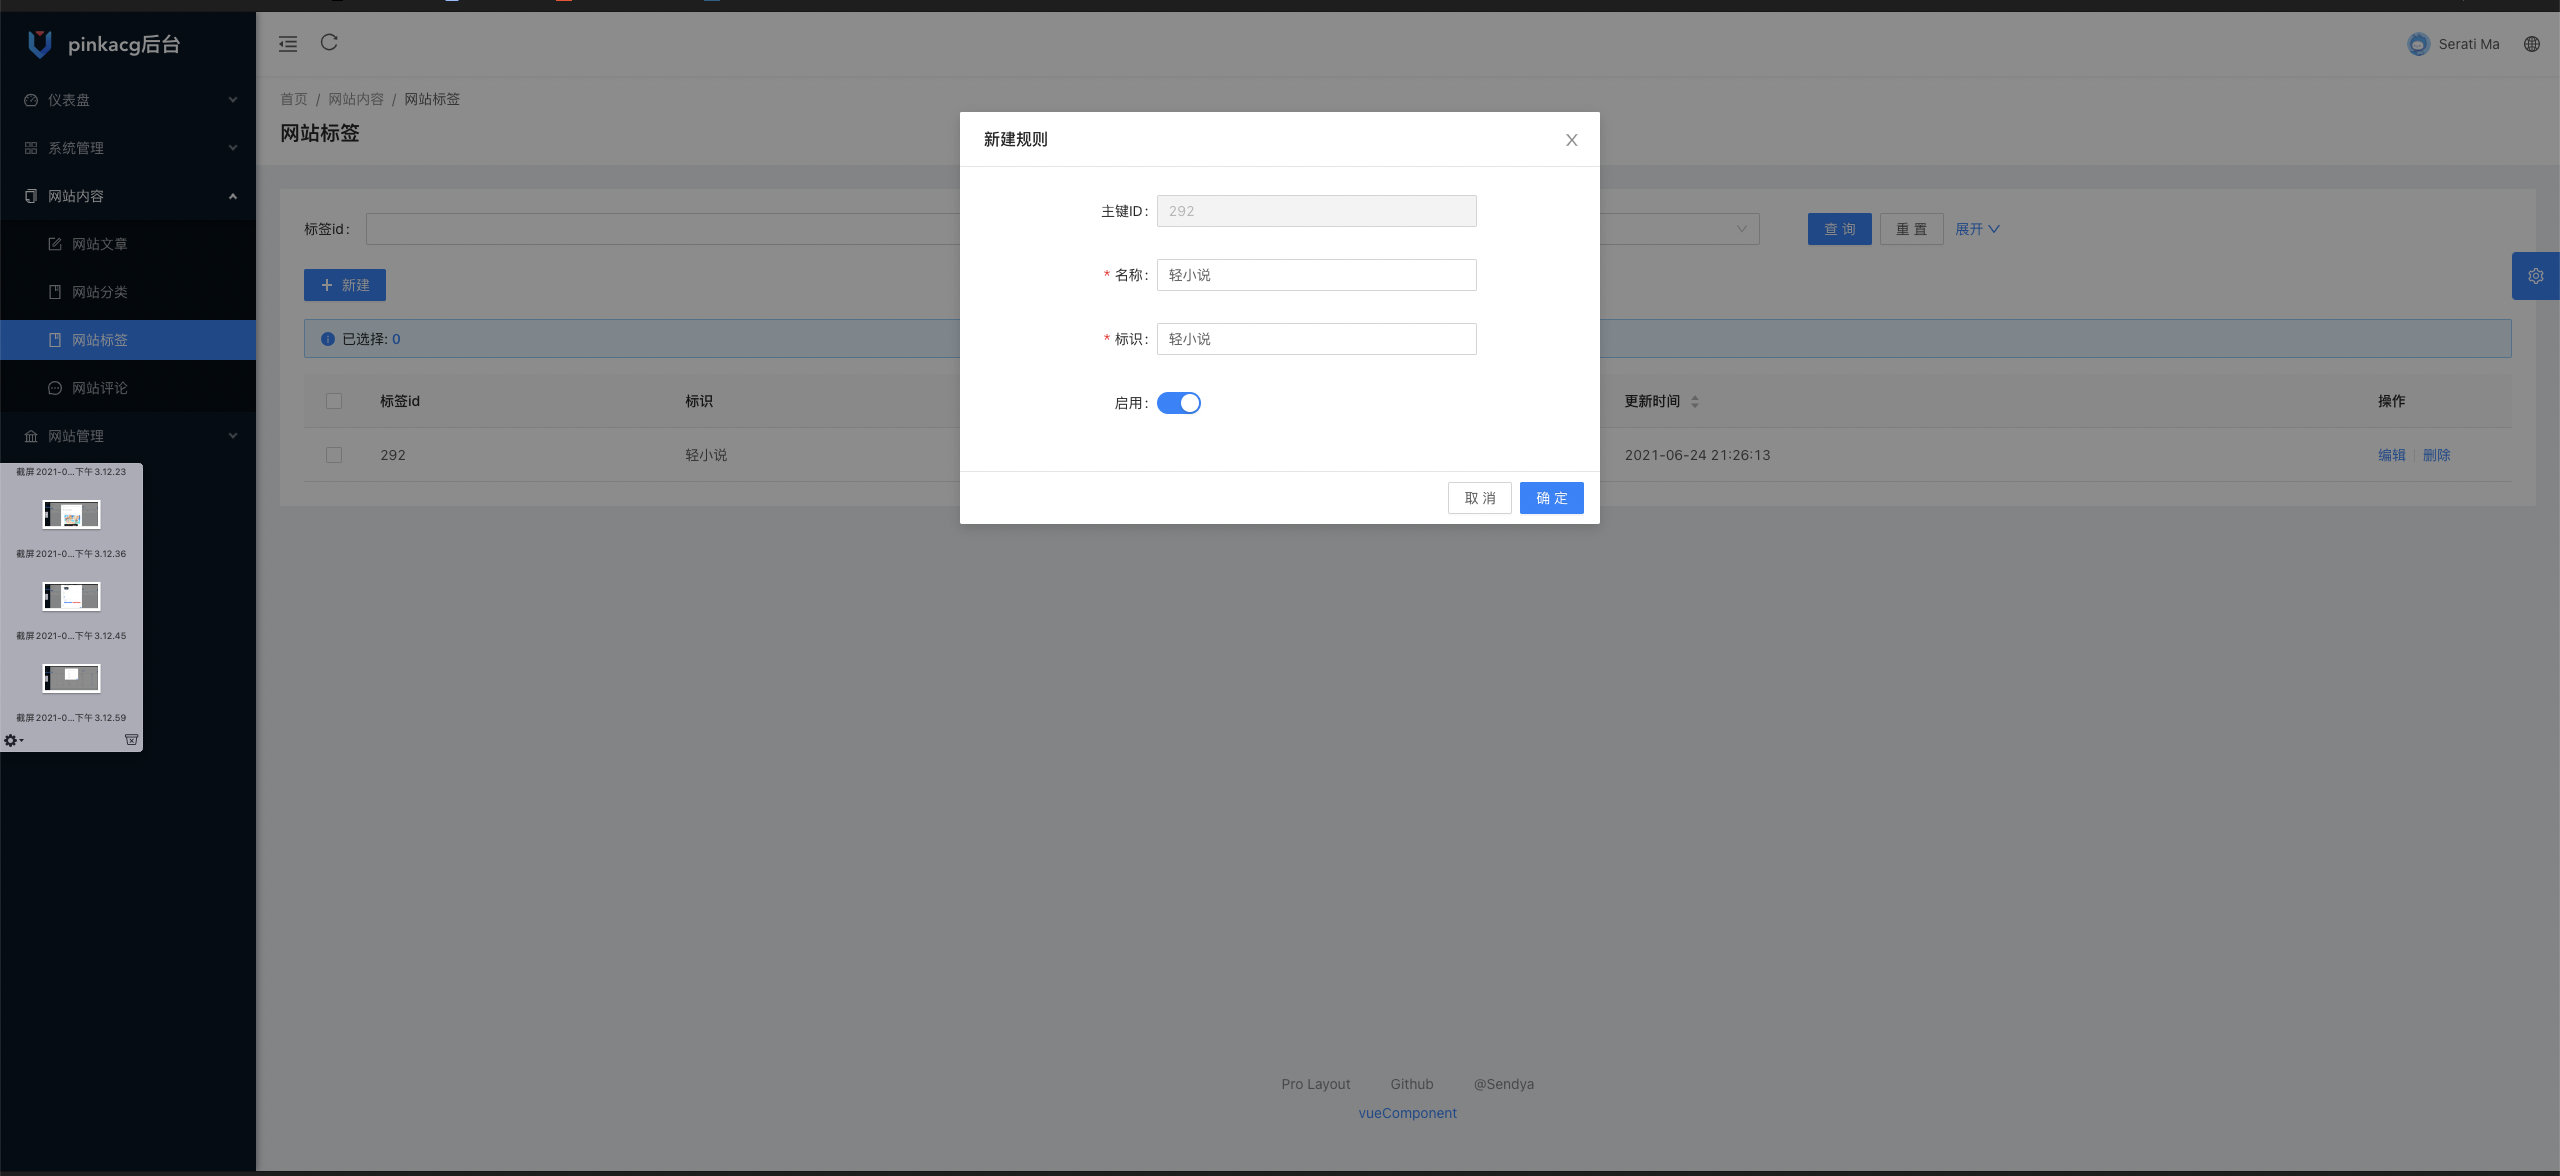Click the Serati Ma avatar icon

(x=2417, y=44)
